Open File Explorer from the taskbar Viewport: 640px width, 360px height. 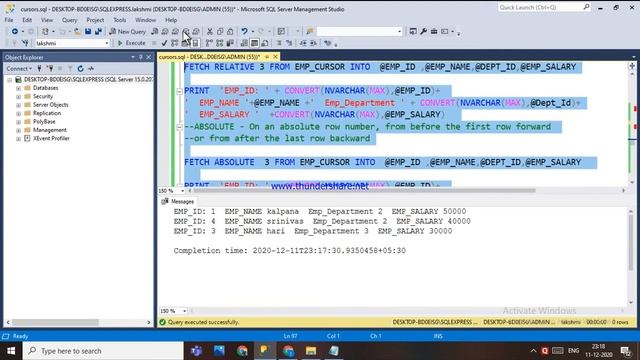(x=311, y=351)
